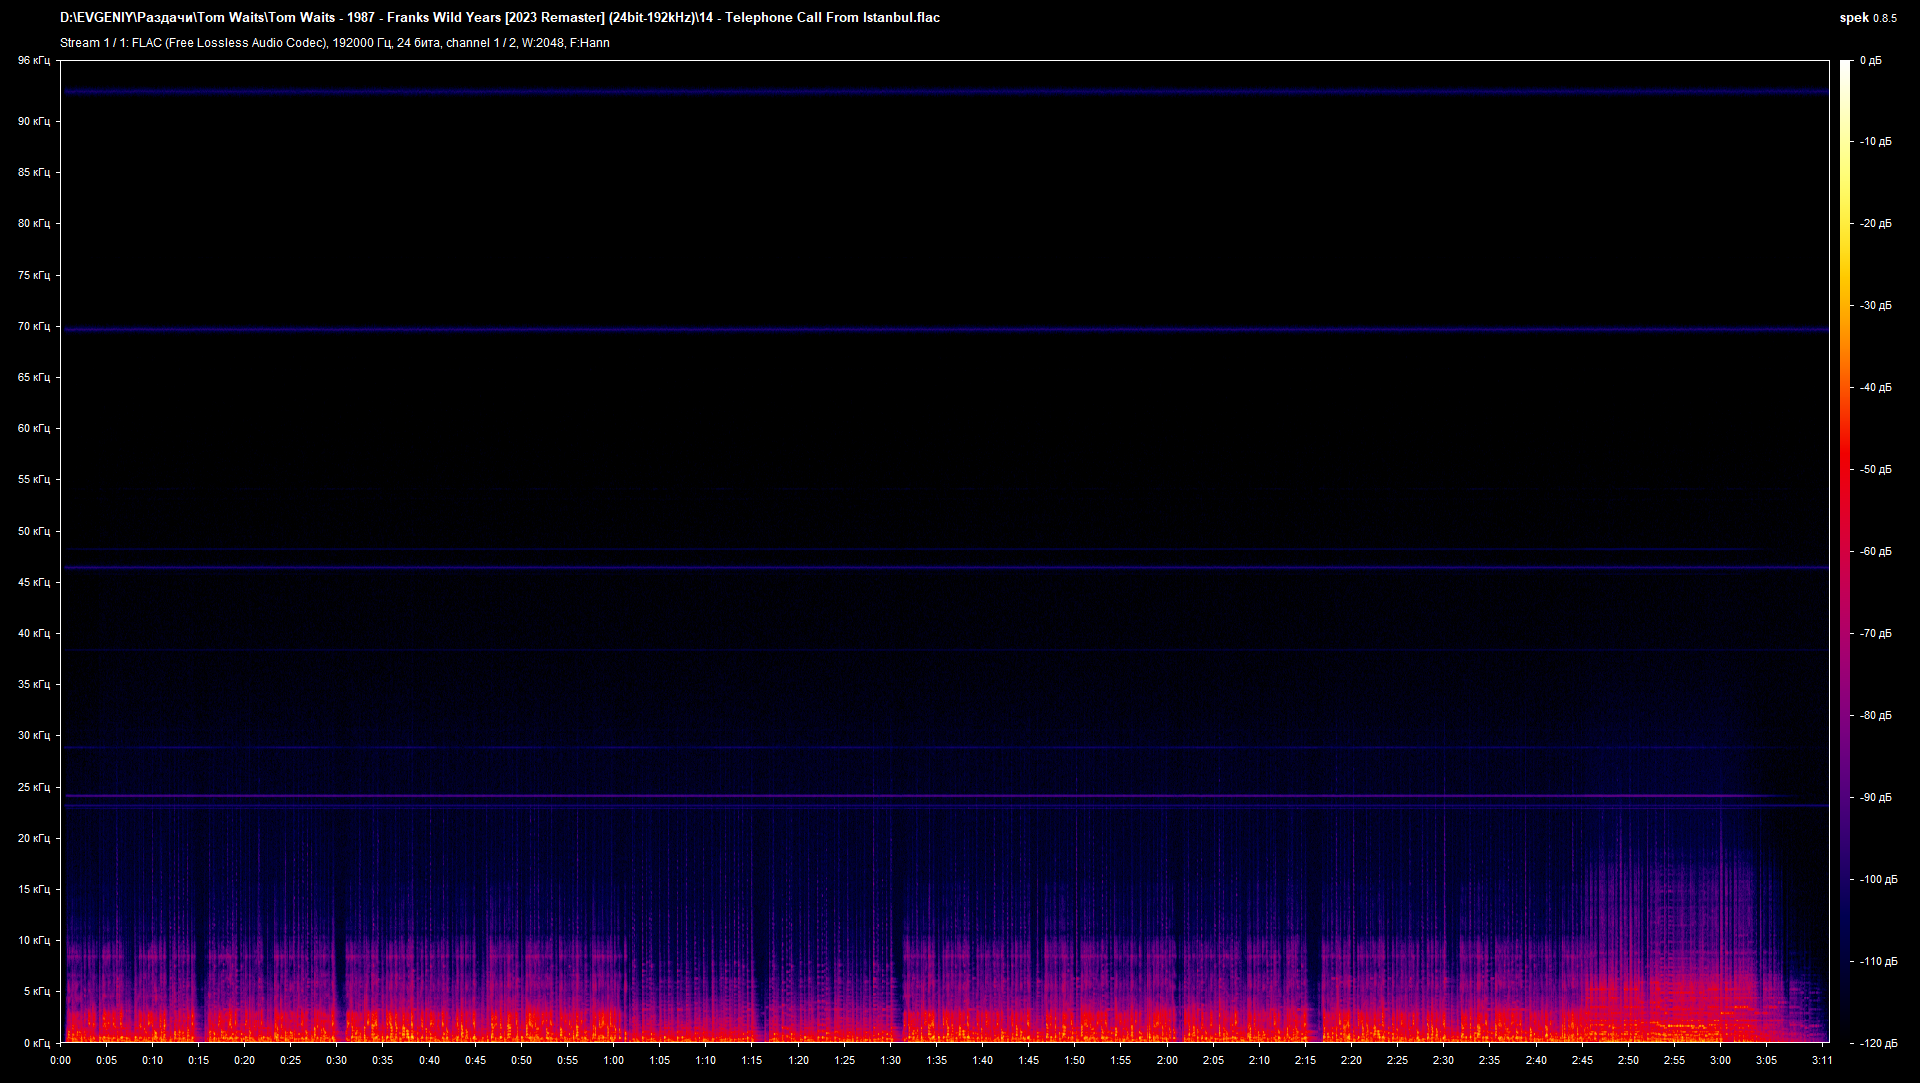Image resolution: width=1920 pixels, height=1083 pixels.
Task: Click the 60 кГц frequency label
Action: (x=34, y=428)
